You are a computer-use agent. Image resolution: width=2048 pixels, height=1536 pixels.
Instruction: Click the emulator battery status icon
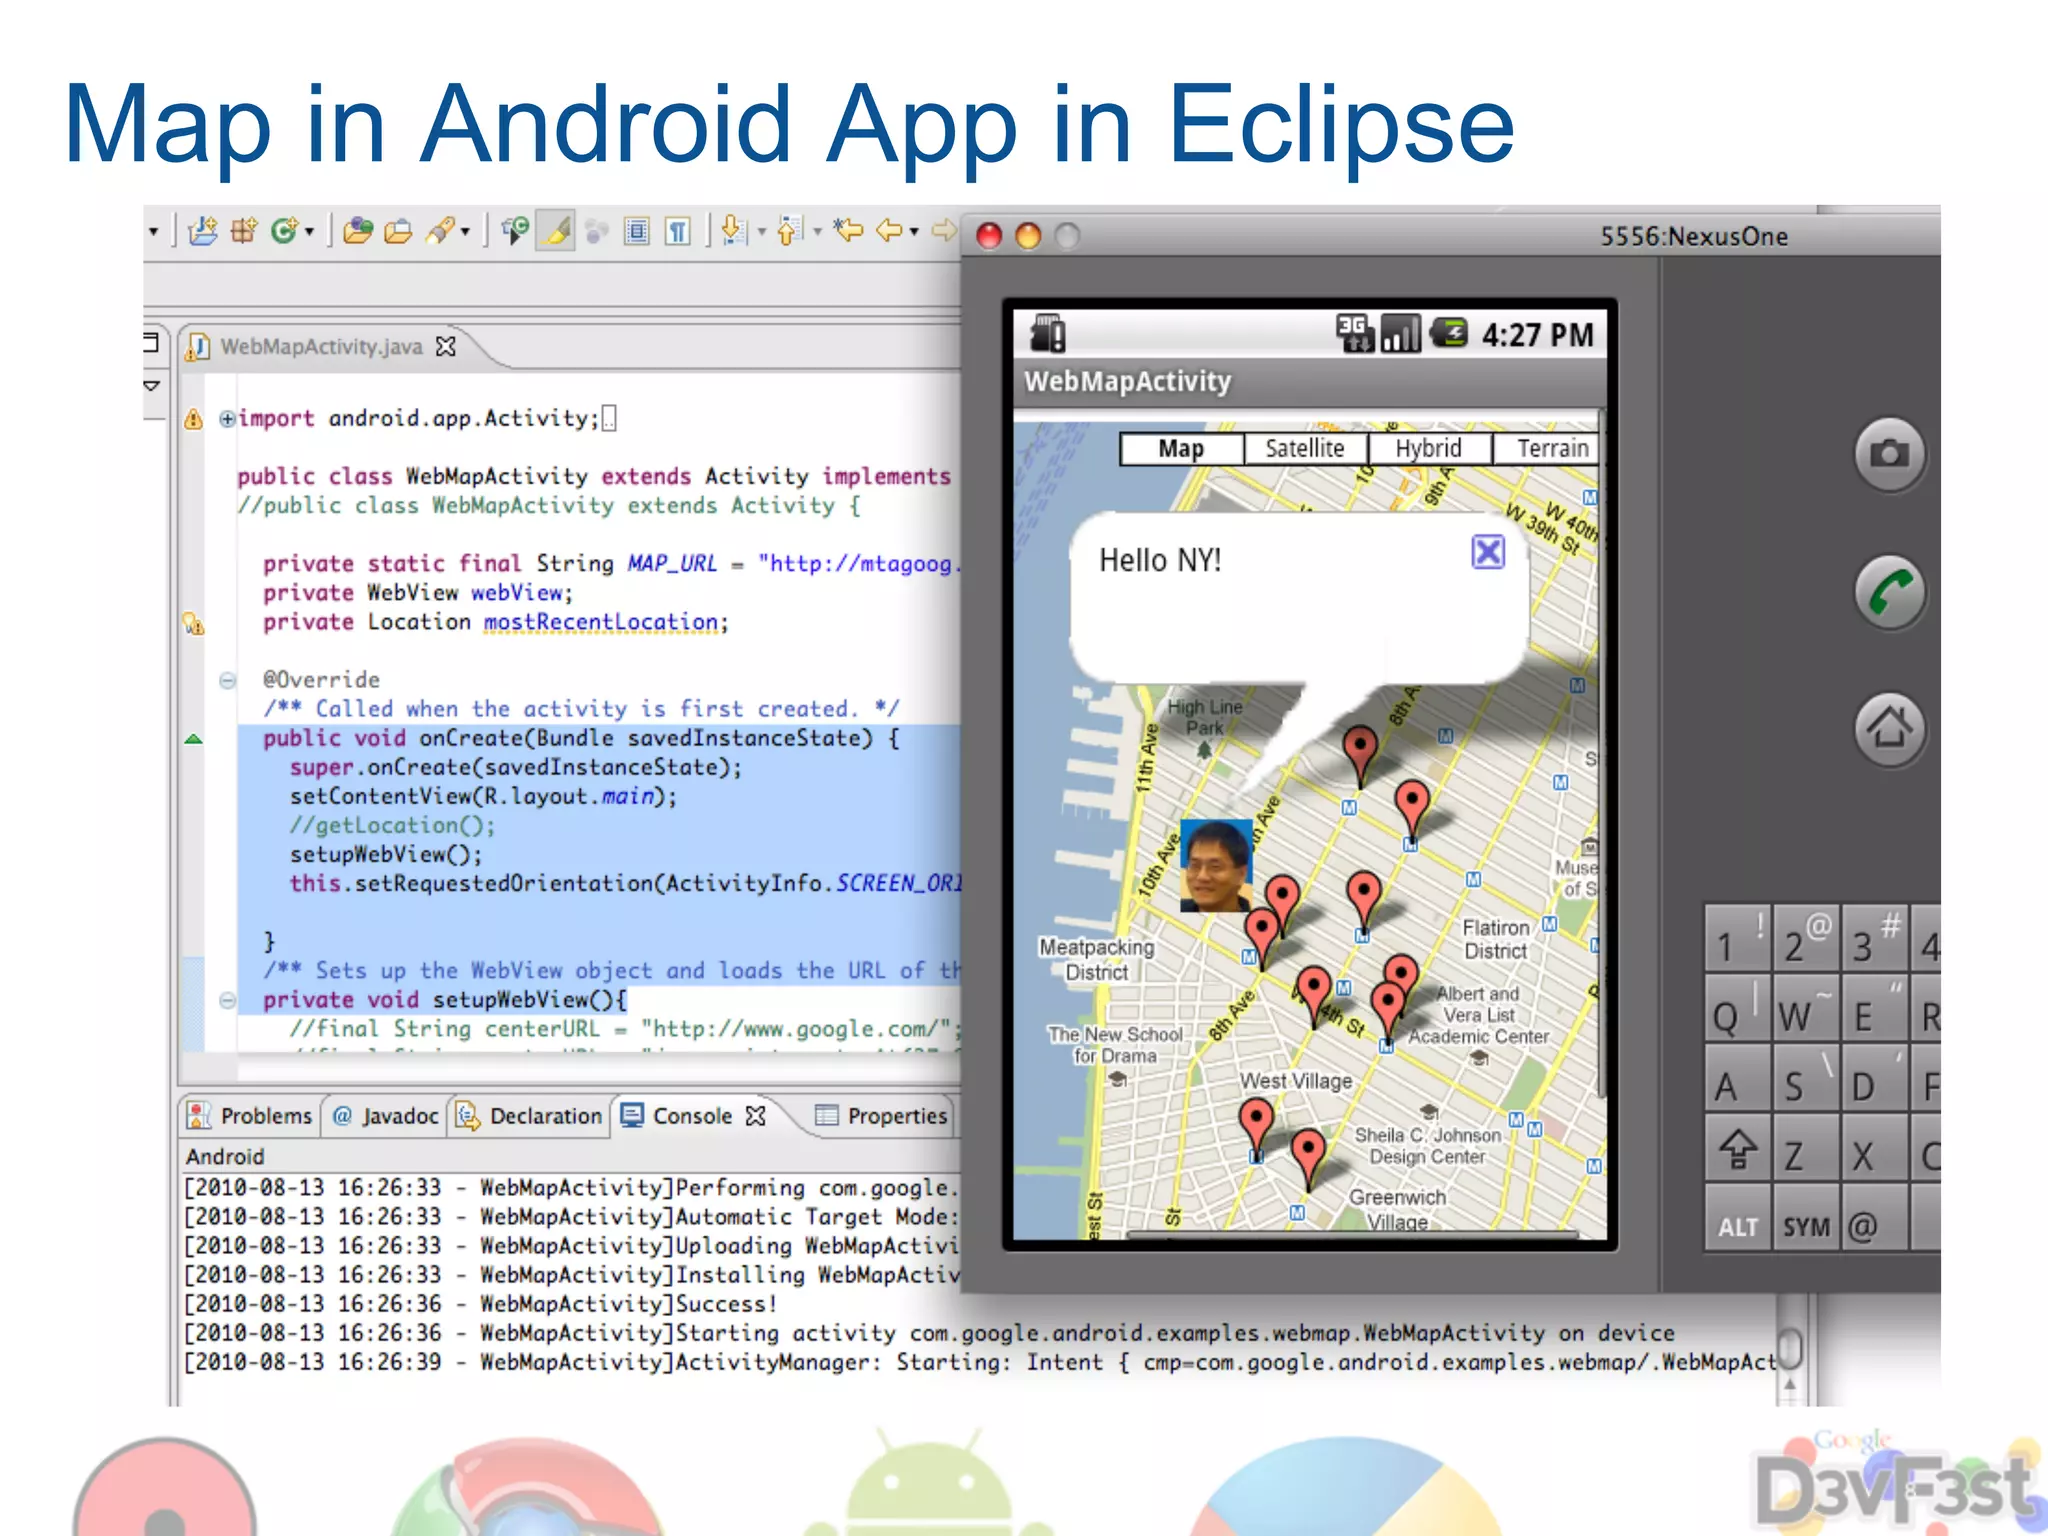[1449, 333]
